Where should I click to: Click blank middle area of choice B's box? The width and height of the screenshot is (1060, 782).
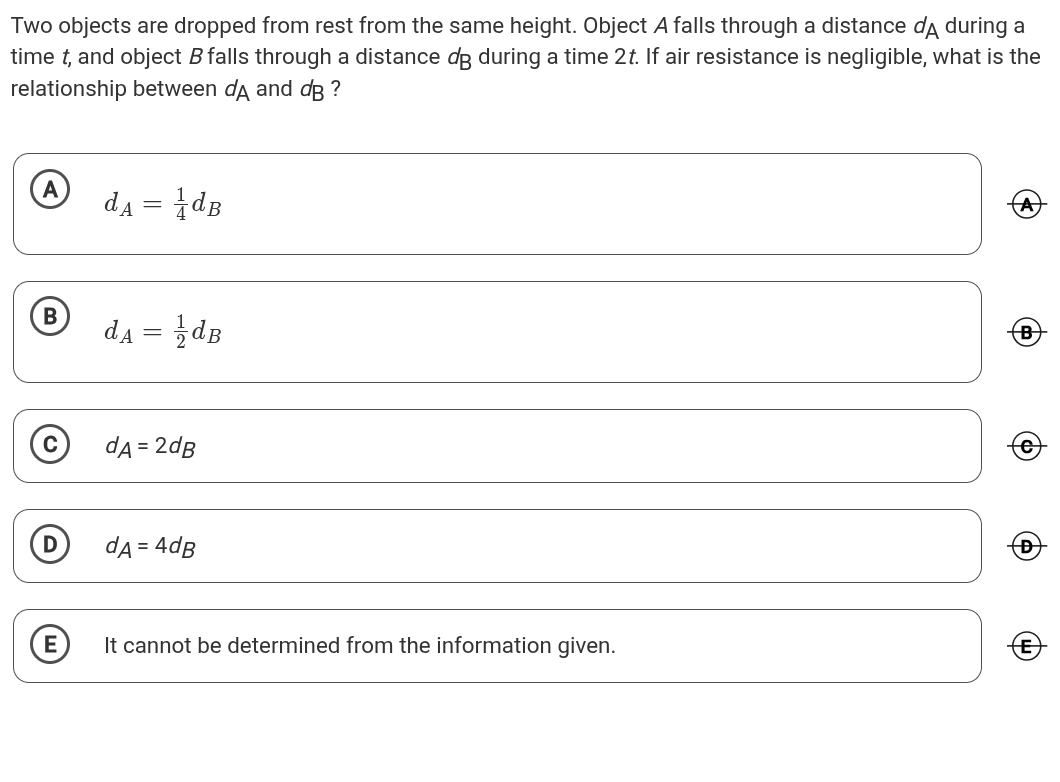coord(600,332)
